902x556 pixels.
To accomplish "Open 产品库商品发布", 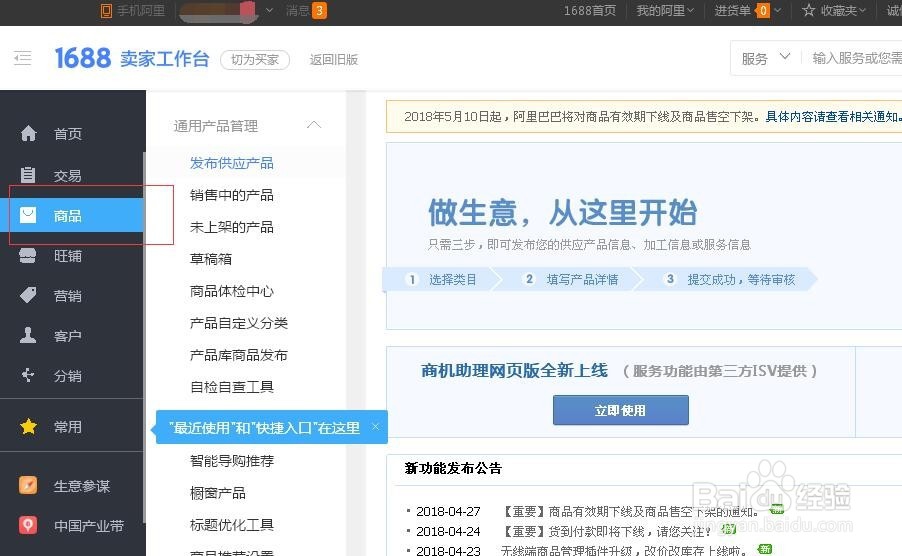I will coord(239,355).
